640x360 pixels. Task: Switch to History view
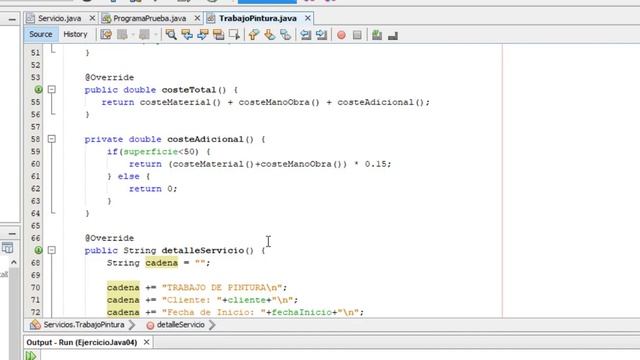76,34
